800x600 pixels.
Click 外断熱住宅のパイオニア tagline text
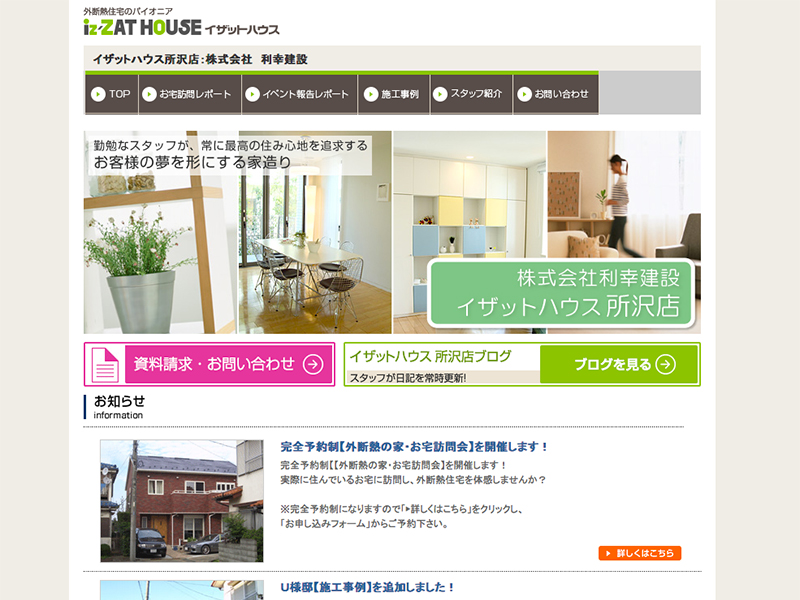pyautogui.click(x=128, y=11)
